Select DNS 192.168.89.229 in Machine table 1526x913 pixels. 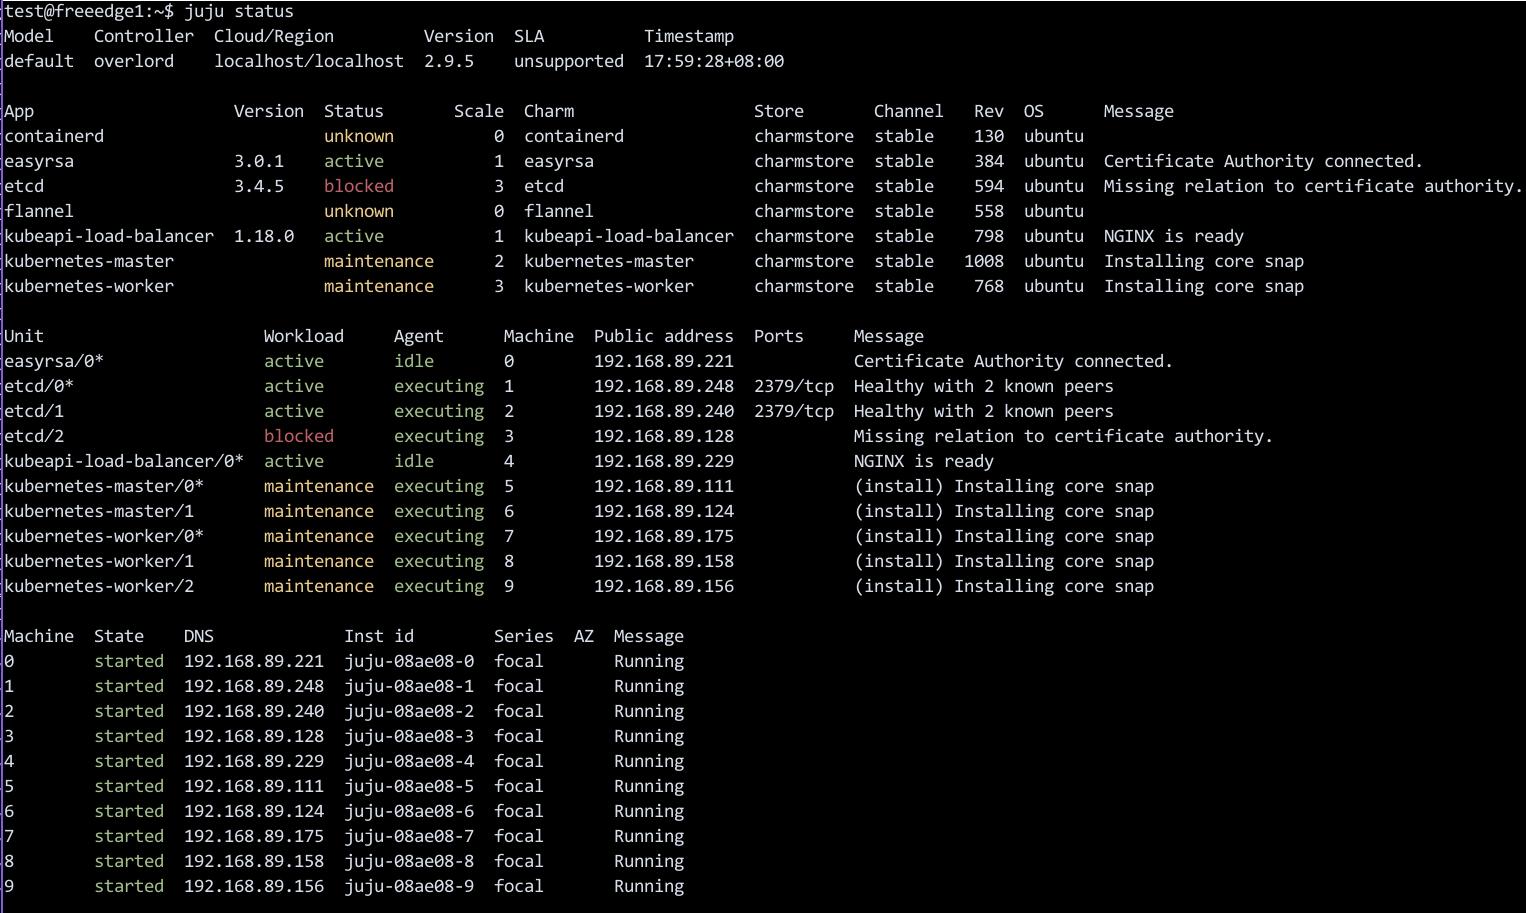coord(254,761)
